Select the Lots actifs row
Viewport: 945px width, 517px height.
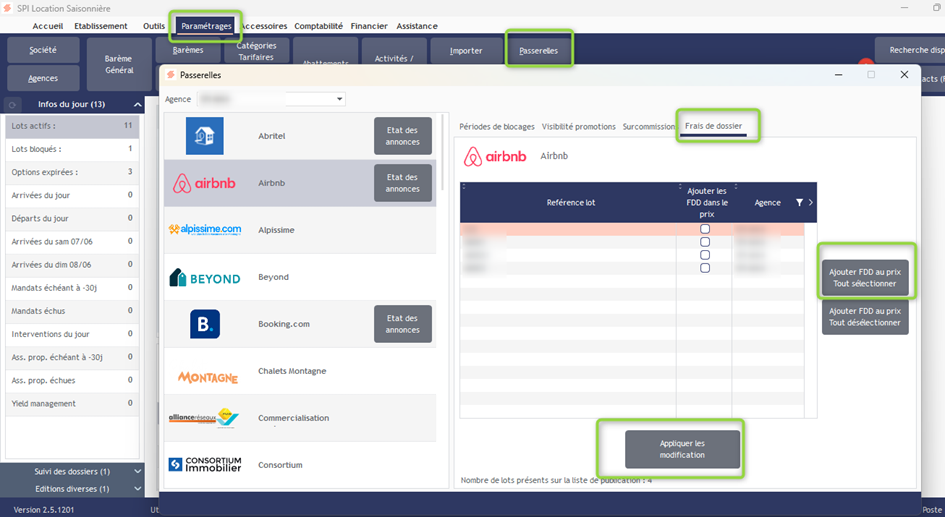pos(70,126)
